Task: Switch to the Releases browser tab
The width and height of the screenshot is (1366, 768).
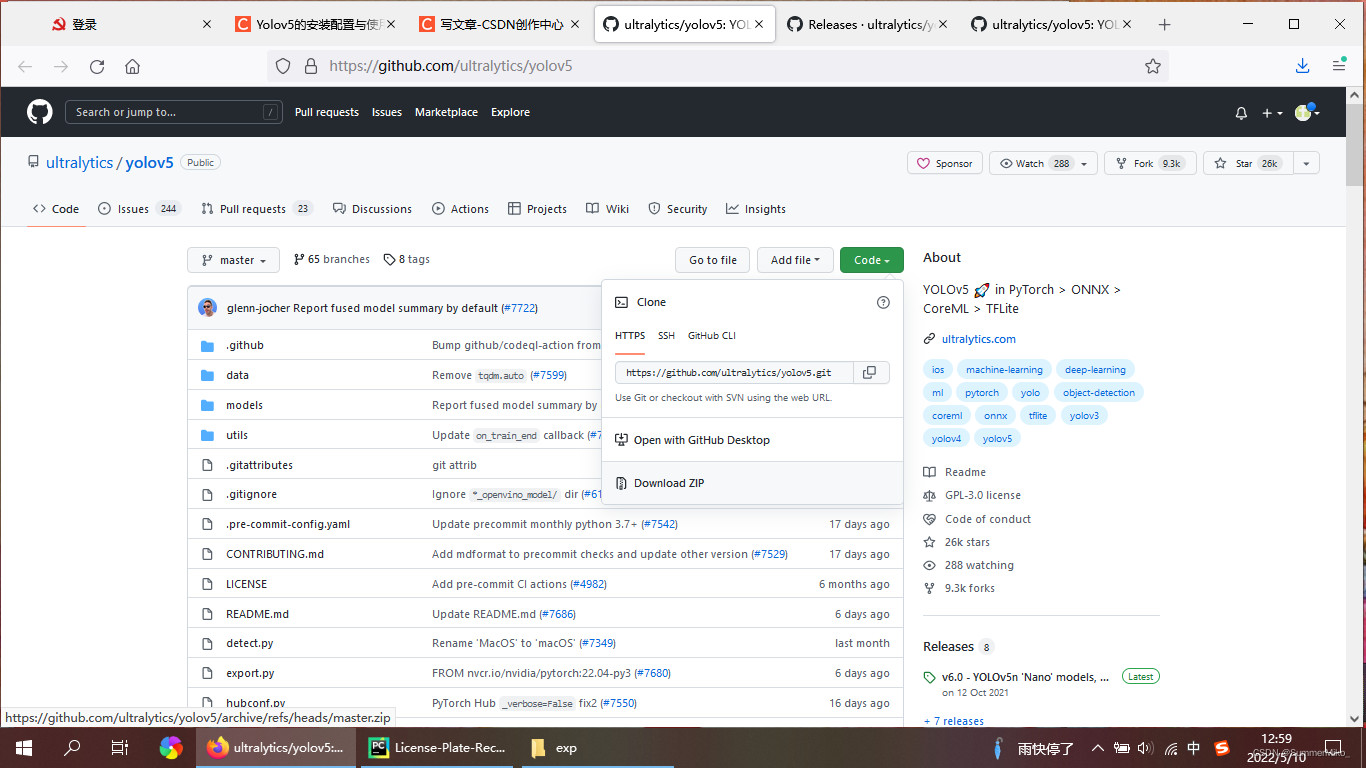Action: click(868, 24)
